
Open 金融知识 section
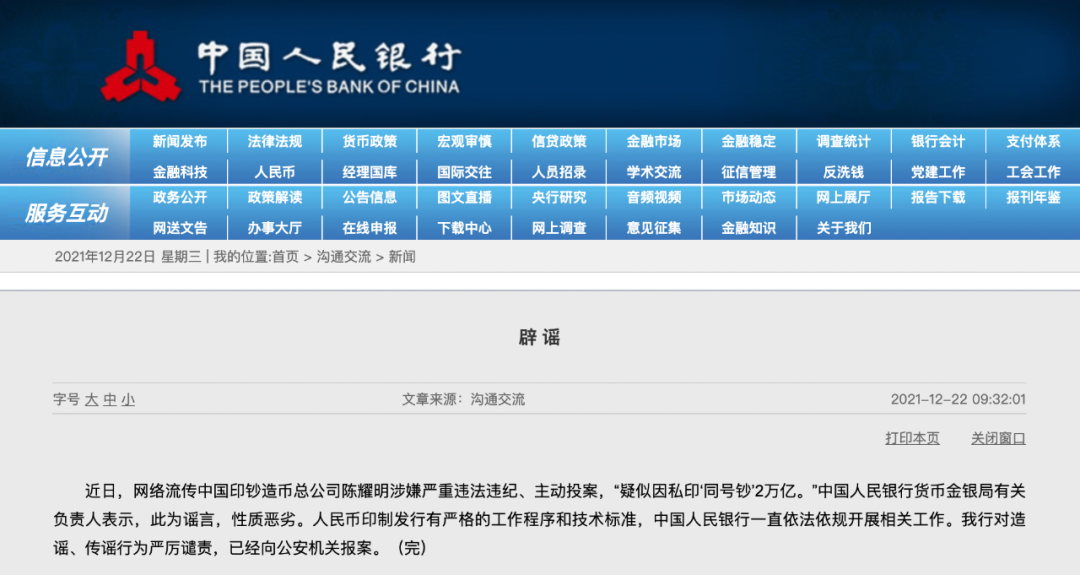point(749,228)
